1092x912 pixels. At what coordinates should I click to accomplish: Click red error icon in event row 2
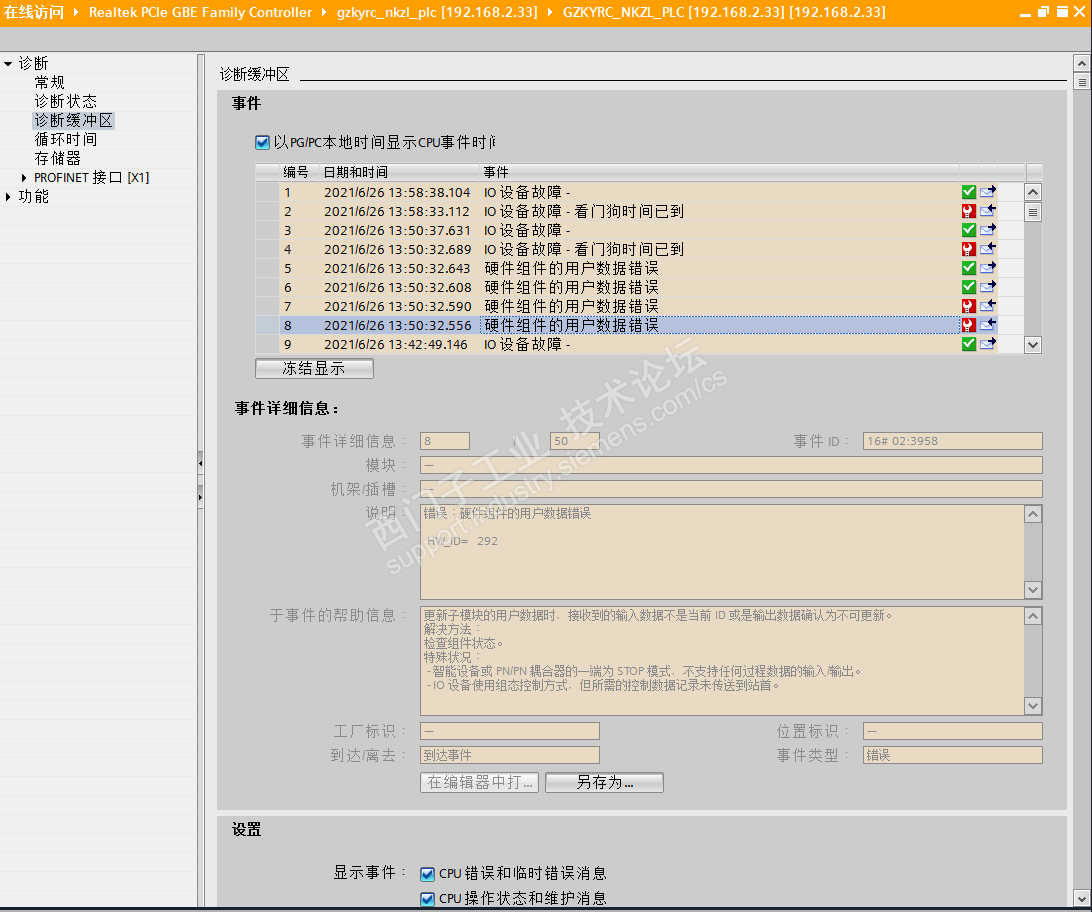point(968,211)
